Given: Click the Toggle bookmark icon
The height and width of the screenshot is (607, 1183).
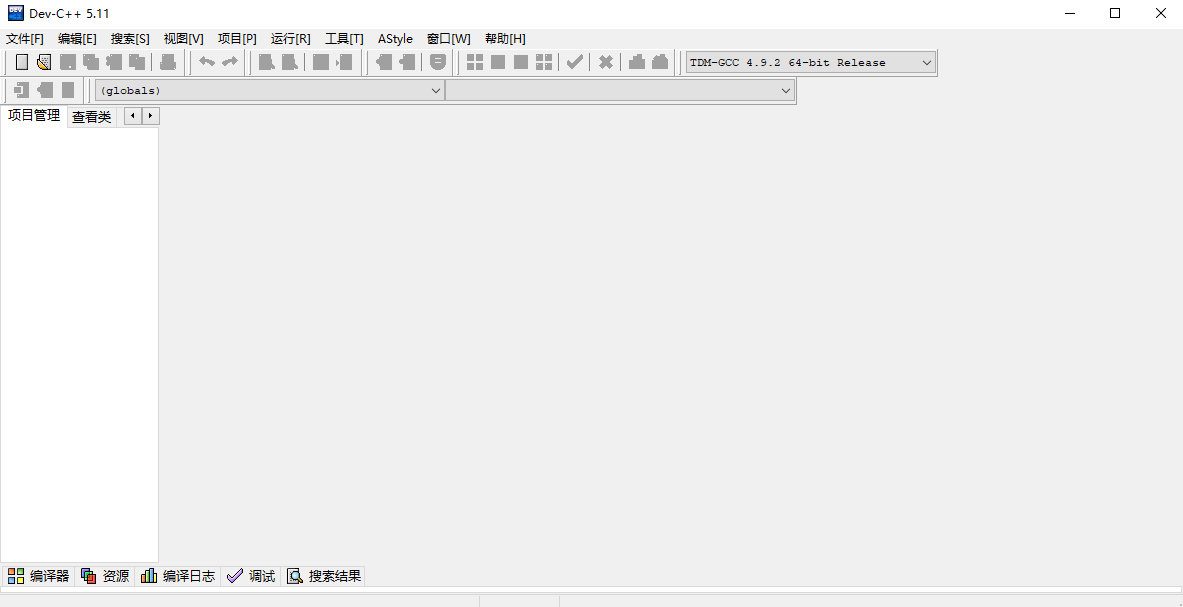Looking at the screenshot, I should [45, 90].
